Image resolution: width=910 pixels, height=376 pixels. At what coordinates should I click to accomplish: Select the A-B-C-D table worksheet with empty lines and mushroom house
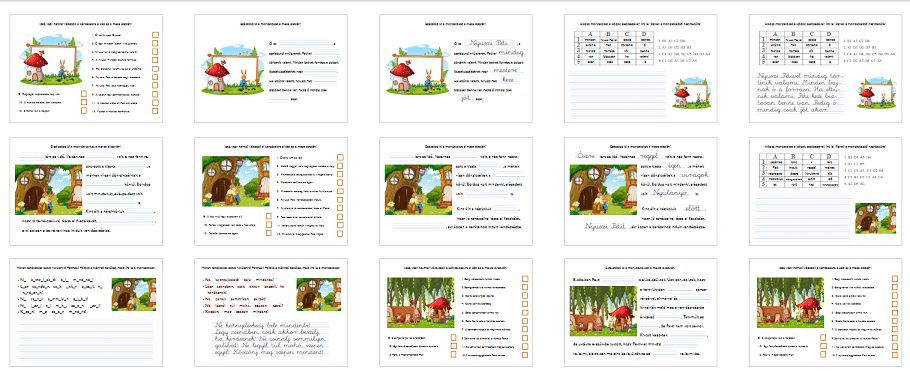(x=641, y=68)
